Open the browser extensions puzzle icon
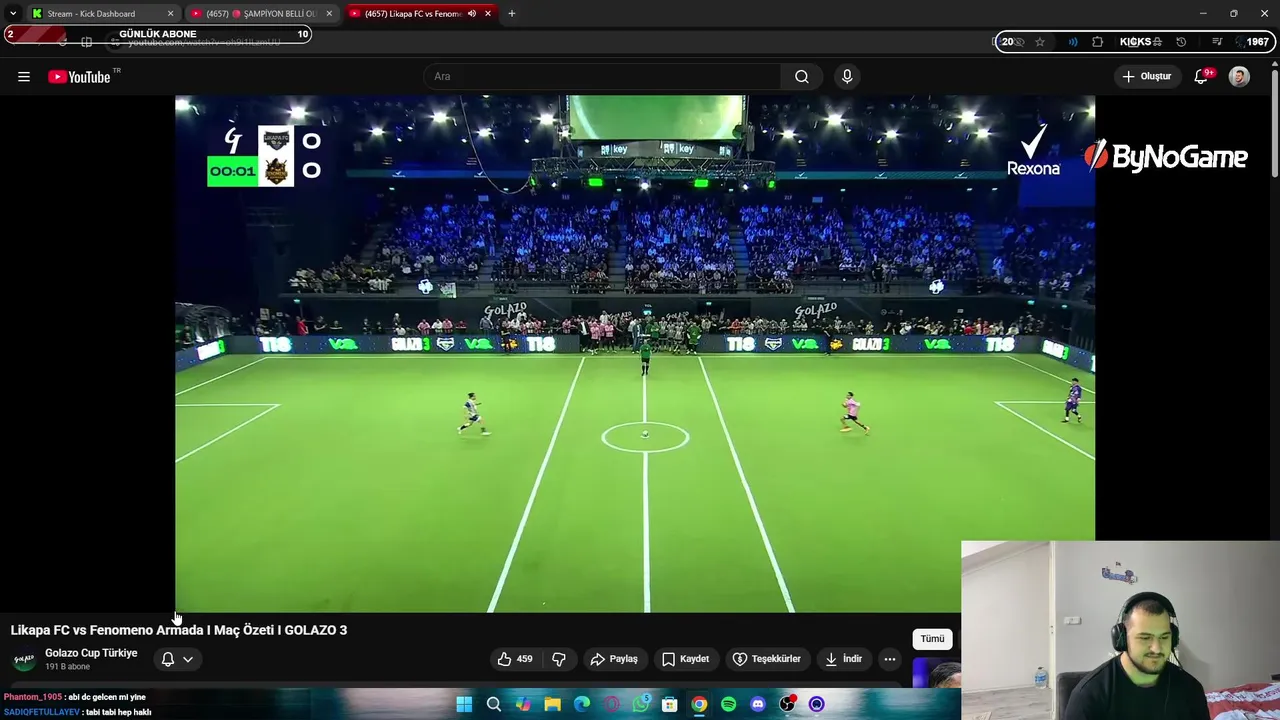The image size is (1280, 720). pos(1098,42)
